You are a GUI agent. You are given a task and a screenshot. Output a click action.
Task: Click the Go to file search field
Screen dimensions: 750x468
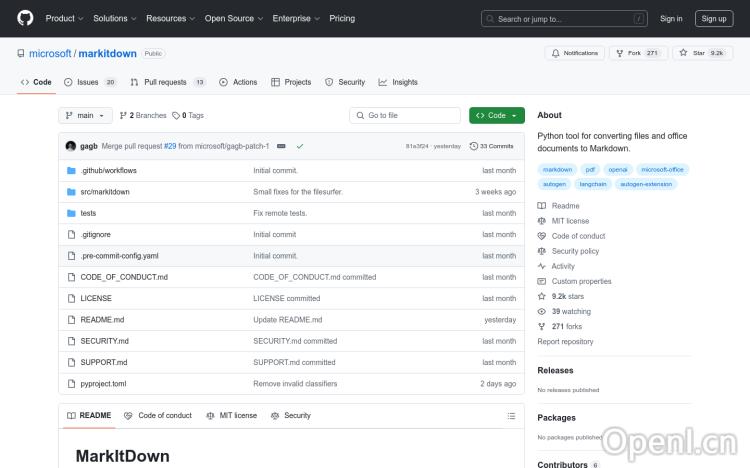(x=405, y=115)
